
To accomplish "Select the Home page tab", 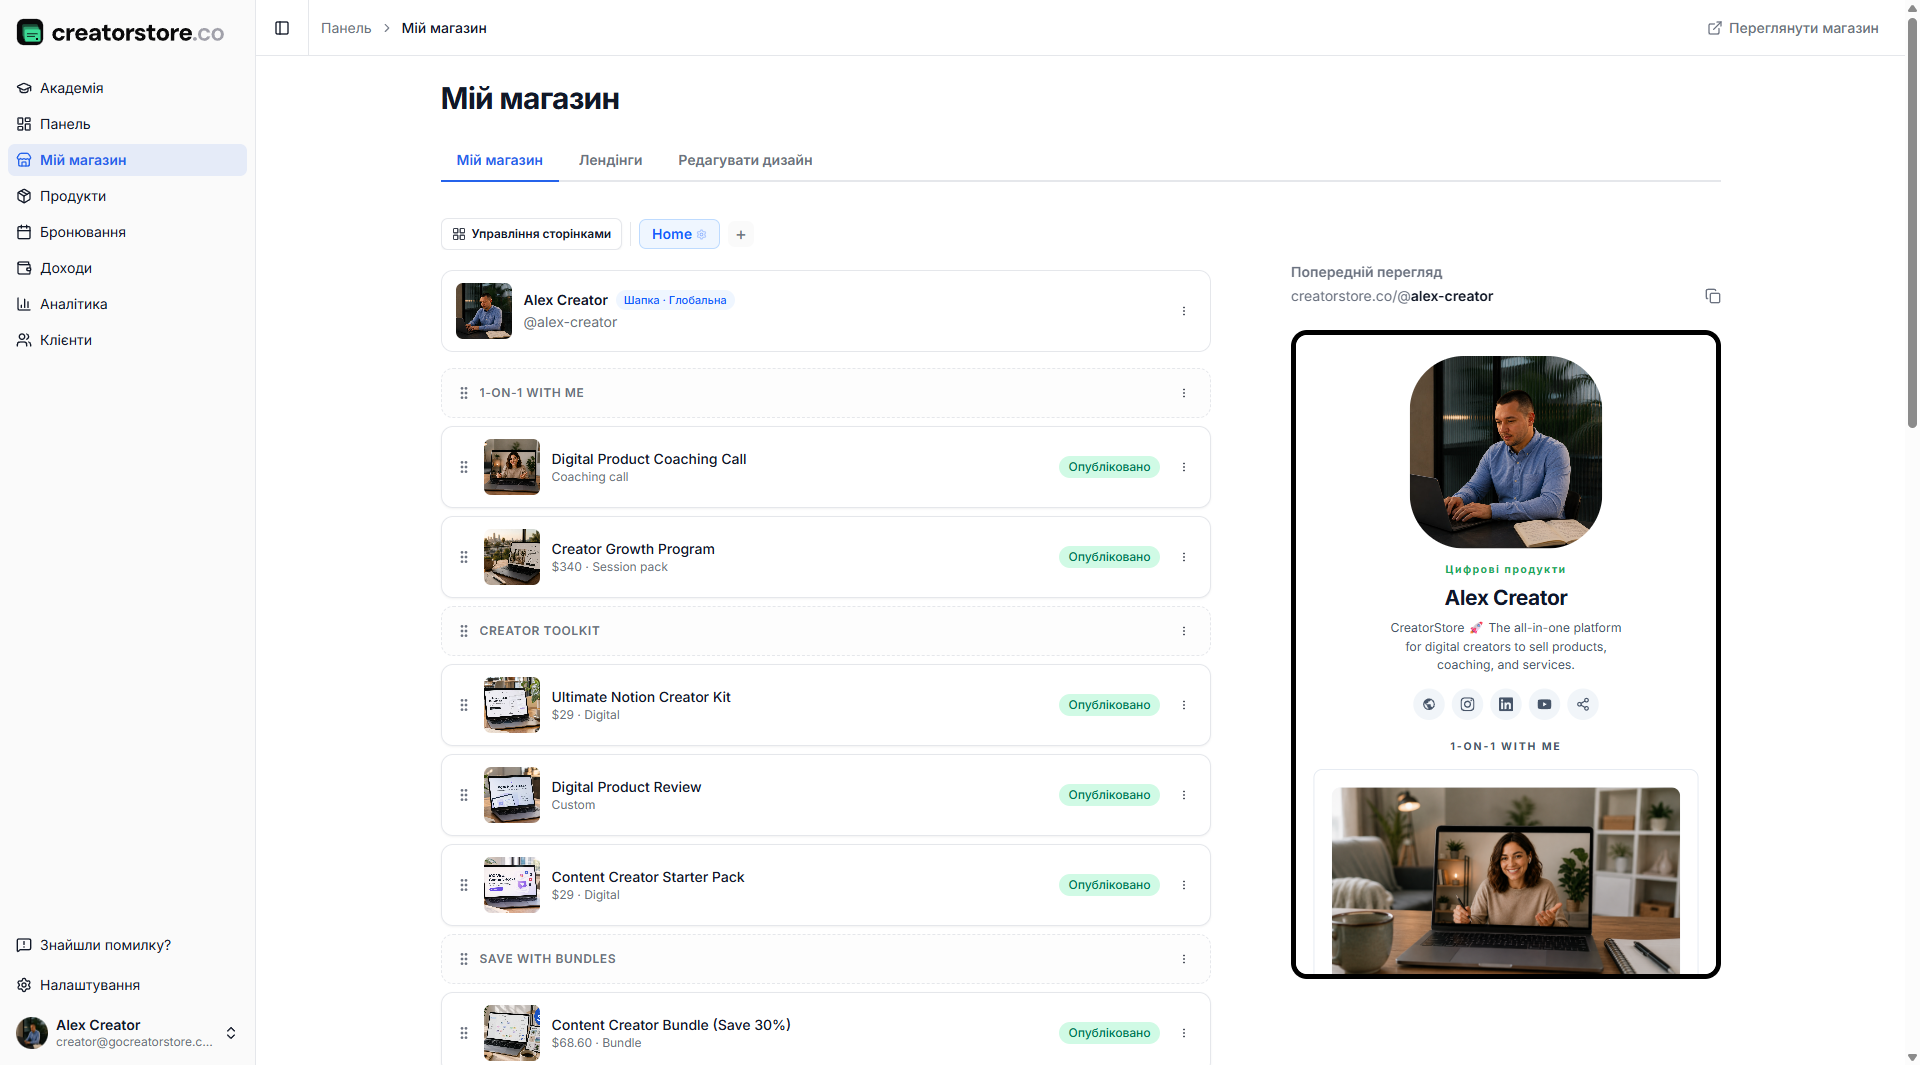I will pos(679,234).
